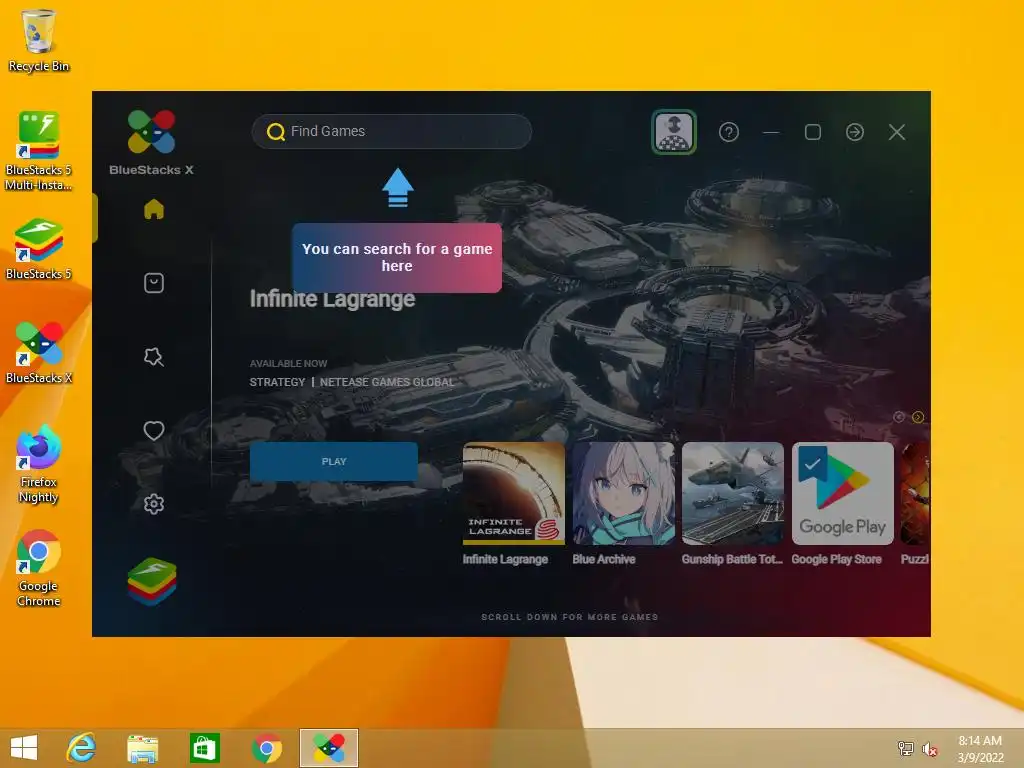Click the BlueStacks X taskbar button
The width and height of the screenshot is (1024, 768).
point(329,748)
